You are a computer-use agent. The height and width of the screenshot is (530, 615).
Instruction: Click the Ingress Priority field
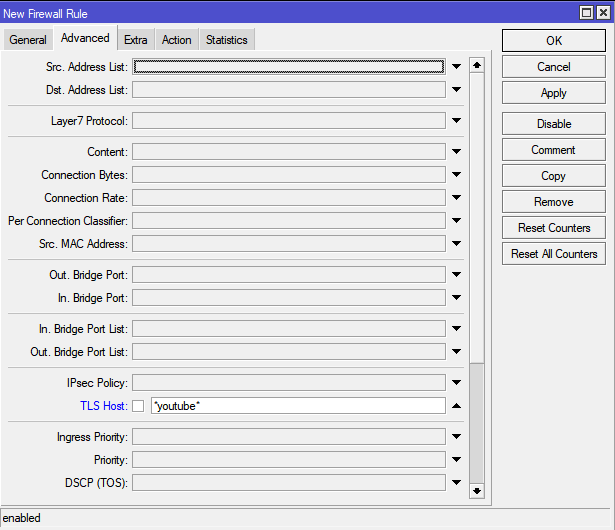tap(289, 437)
